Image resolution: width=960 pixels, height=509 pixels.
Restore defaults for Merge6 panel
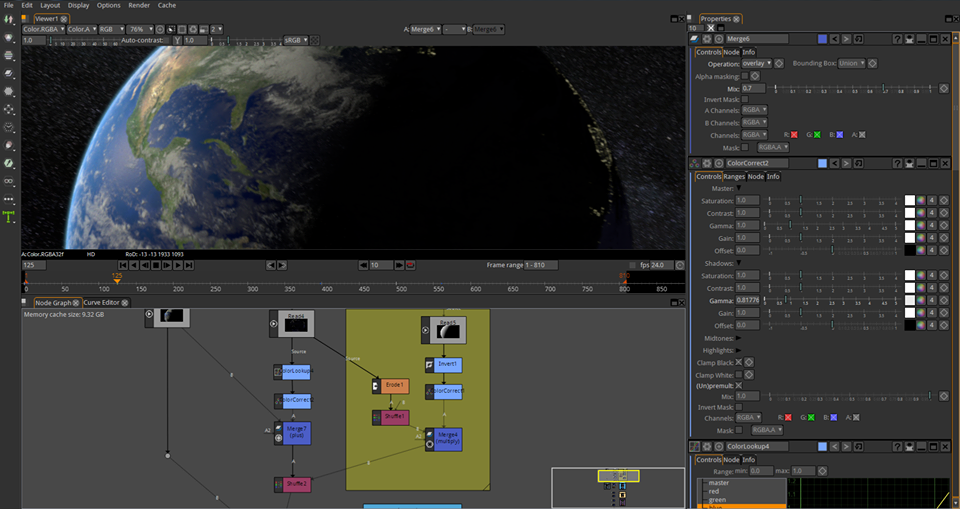859,39
